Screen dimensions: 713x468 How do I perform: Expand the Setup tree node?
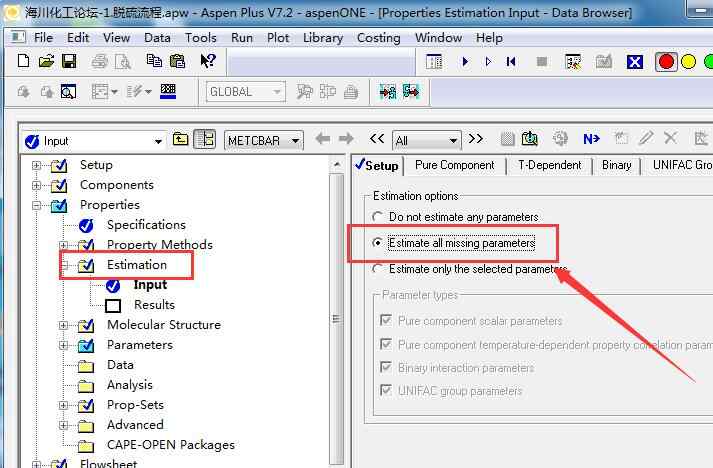coord(36,166)
